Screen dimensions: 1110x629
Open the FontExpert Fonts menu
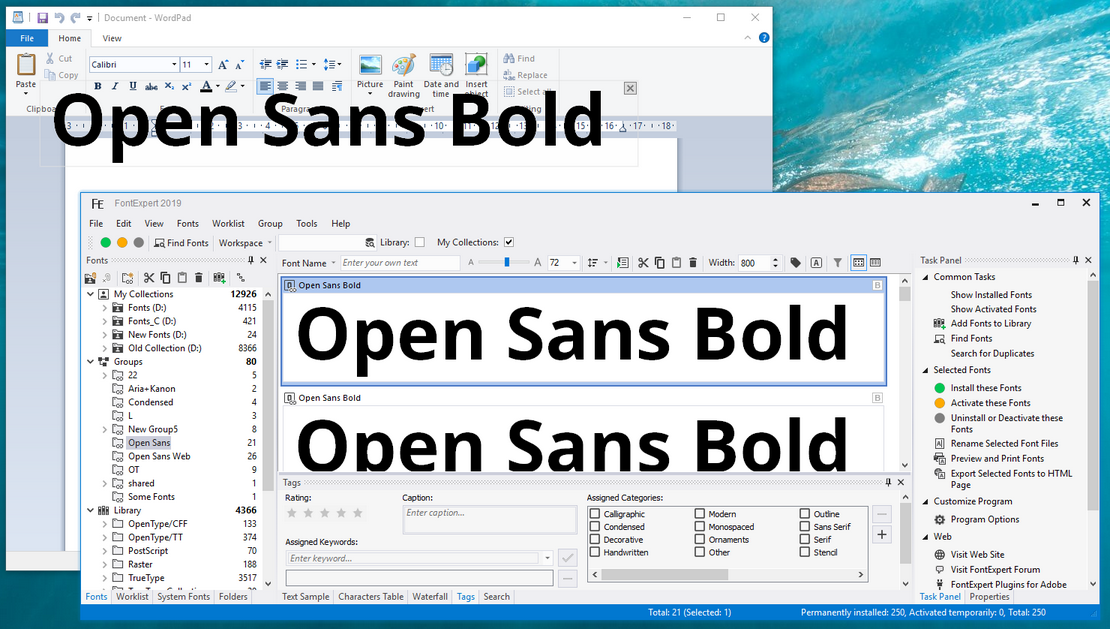coord(188,223)
